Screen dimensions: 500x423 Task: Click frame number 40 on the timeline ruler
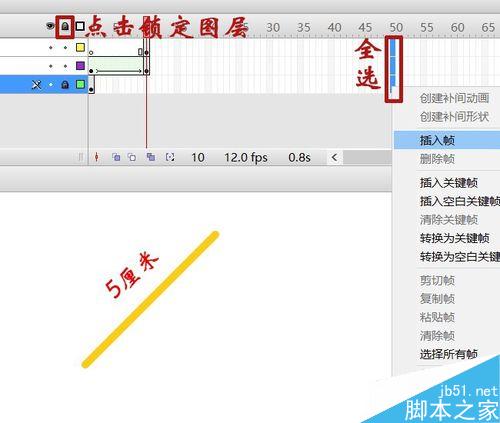(x=334, y=27)
